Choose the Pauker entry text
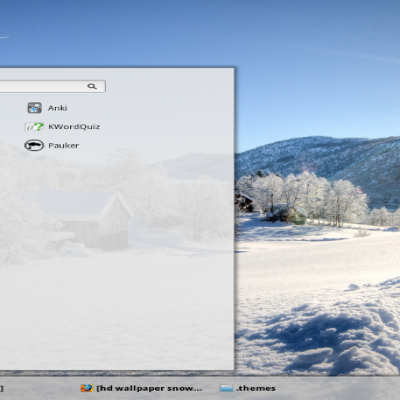This screenshot has width=400, height=400. pos(64,146)
